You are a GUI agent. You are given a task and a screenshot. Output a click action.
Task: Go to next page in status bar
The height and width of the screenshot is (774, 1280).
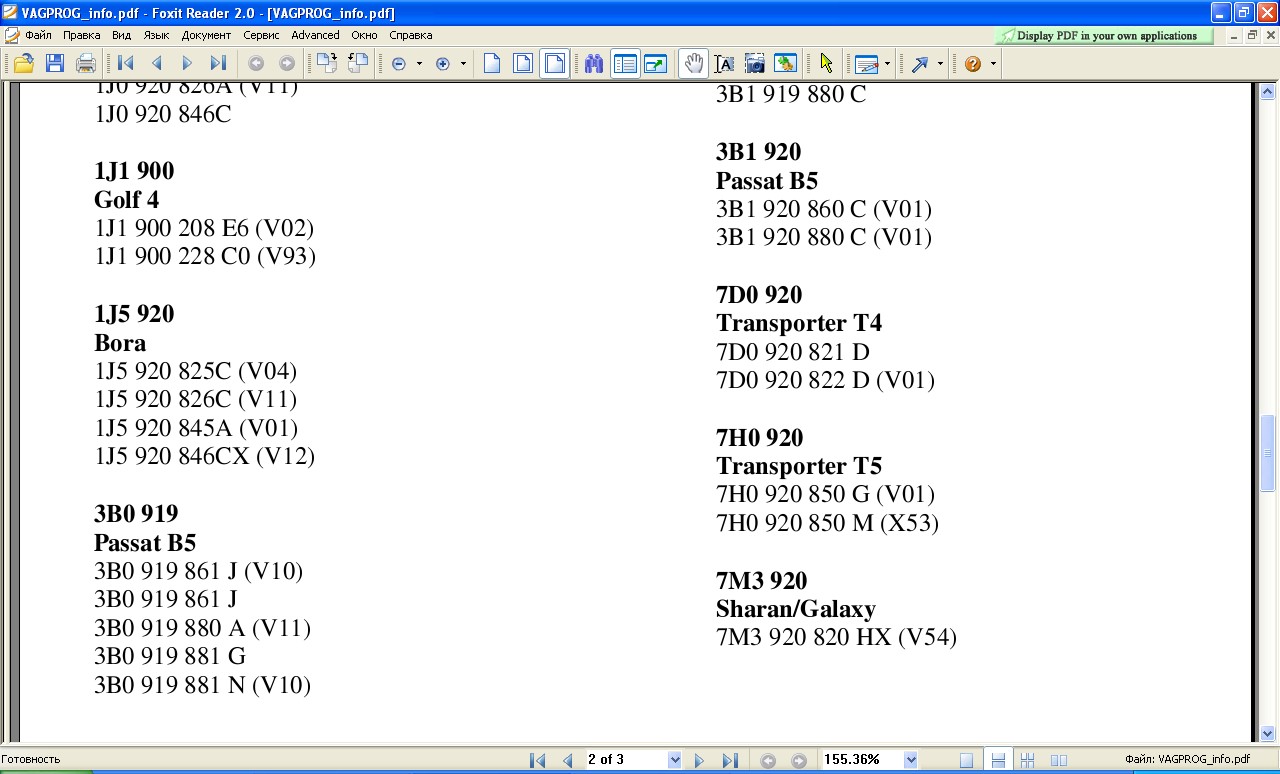(699, 760)
